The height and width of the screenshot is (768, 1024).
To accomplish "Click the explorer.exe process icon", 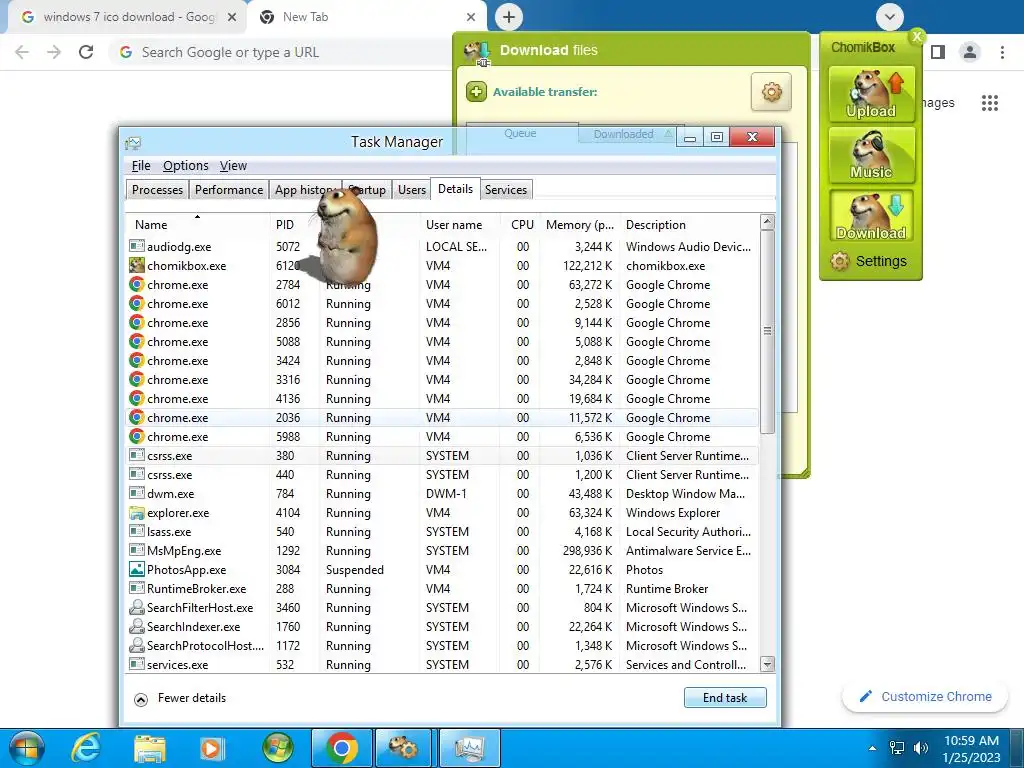I will [x=136, y=513].
